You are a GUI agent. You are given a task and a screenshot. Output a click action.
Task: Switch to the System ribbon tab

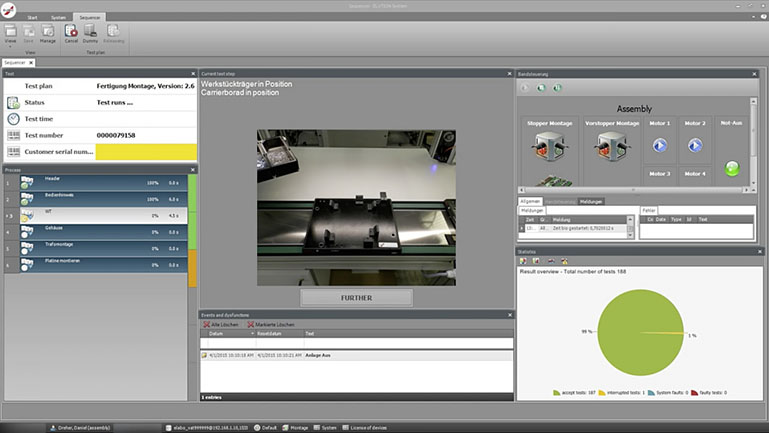tap(59, 17)
